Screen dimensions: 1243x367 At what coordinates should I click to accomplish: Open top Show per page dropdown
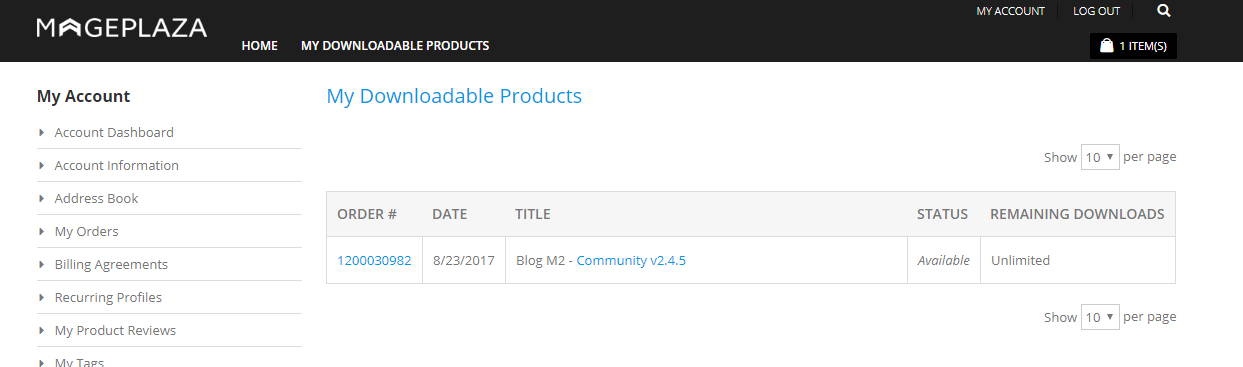pyautogui.click(x=1100, y=157)
